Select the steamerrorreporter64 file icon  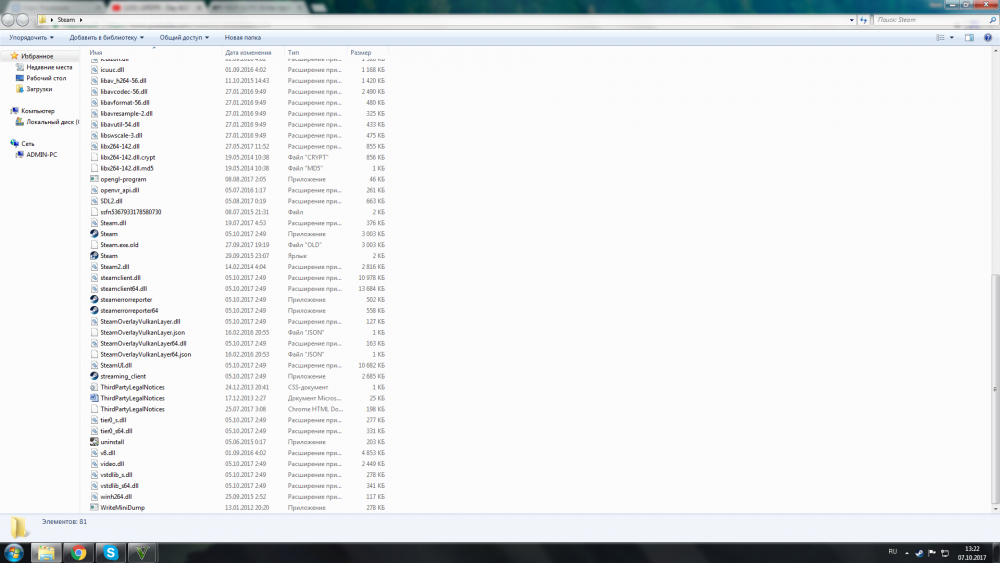pos(94,311)
